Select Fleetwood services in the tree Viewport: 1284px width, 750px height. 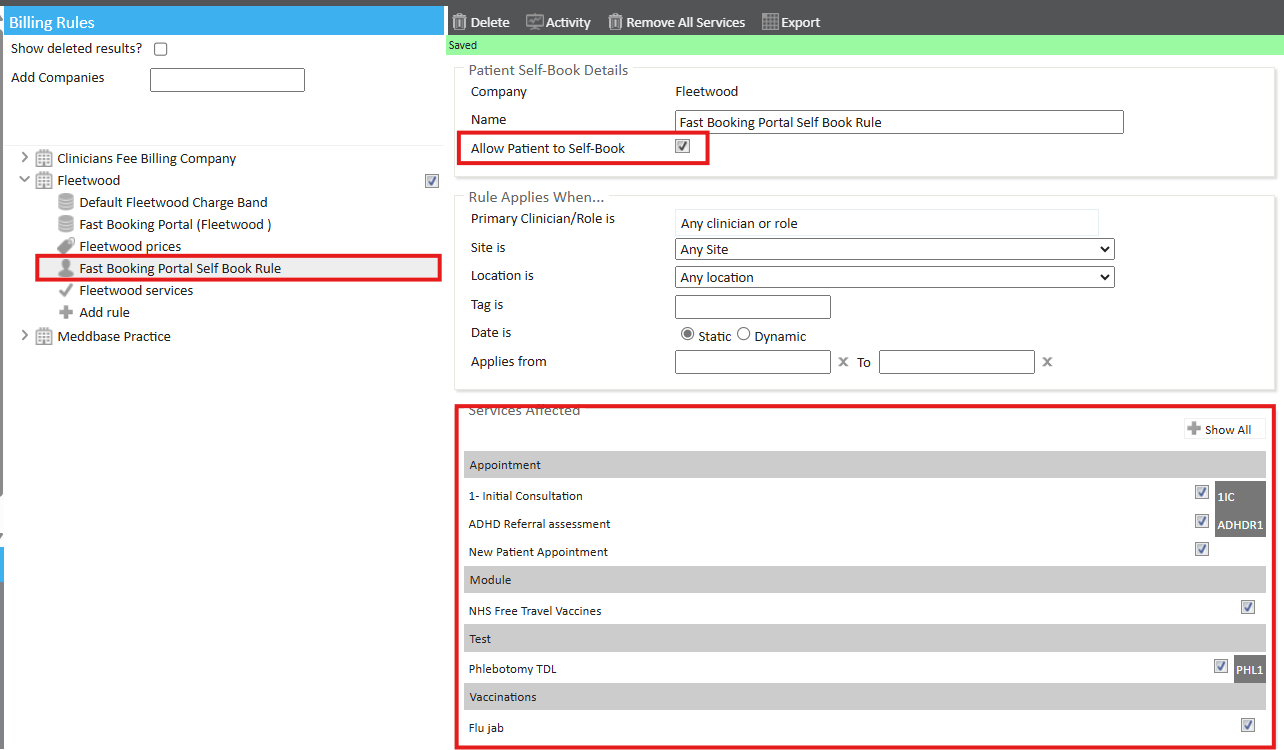[136, 290]
